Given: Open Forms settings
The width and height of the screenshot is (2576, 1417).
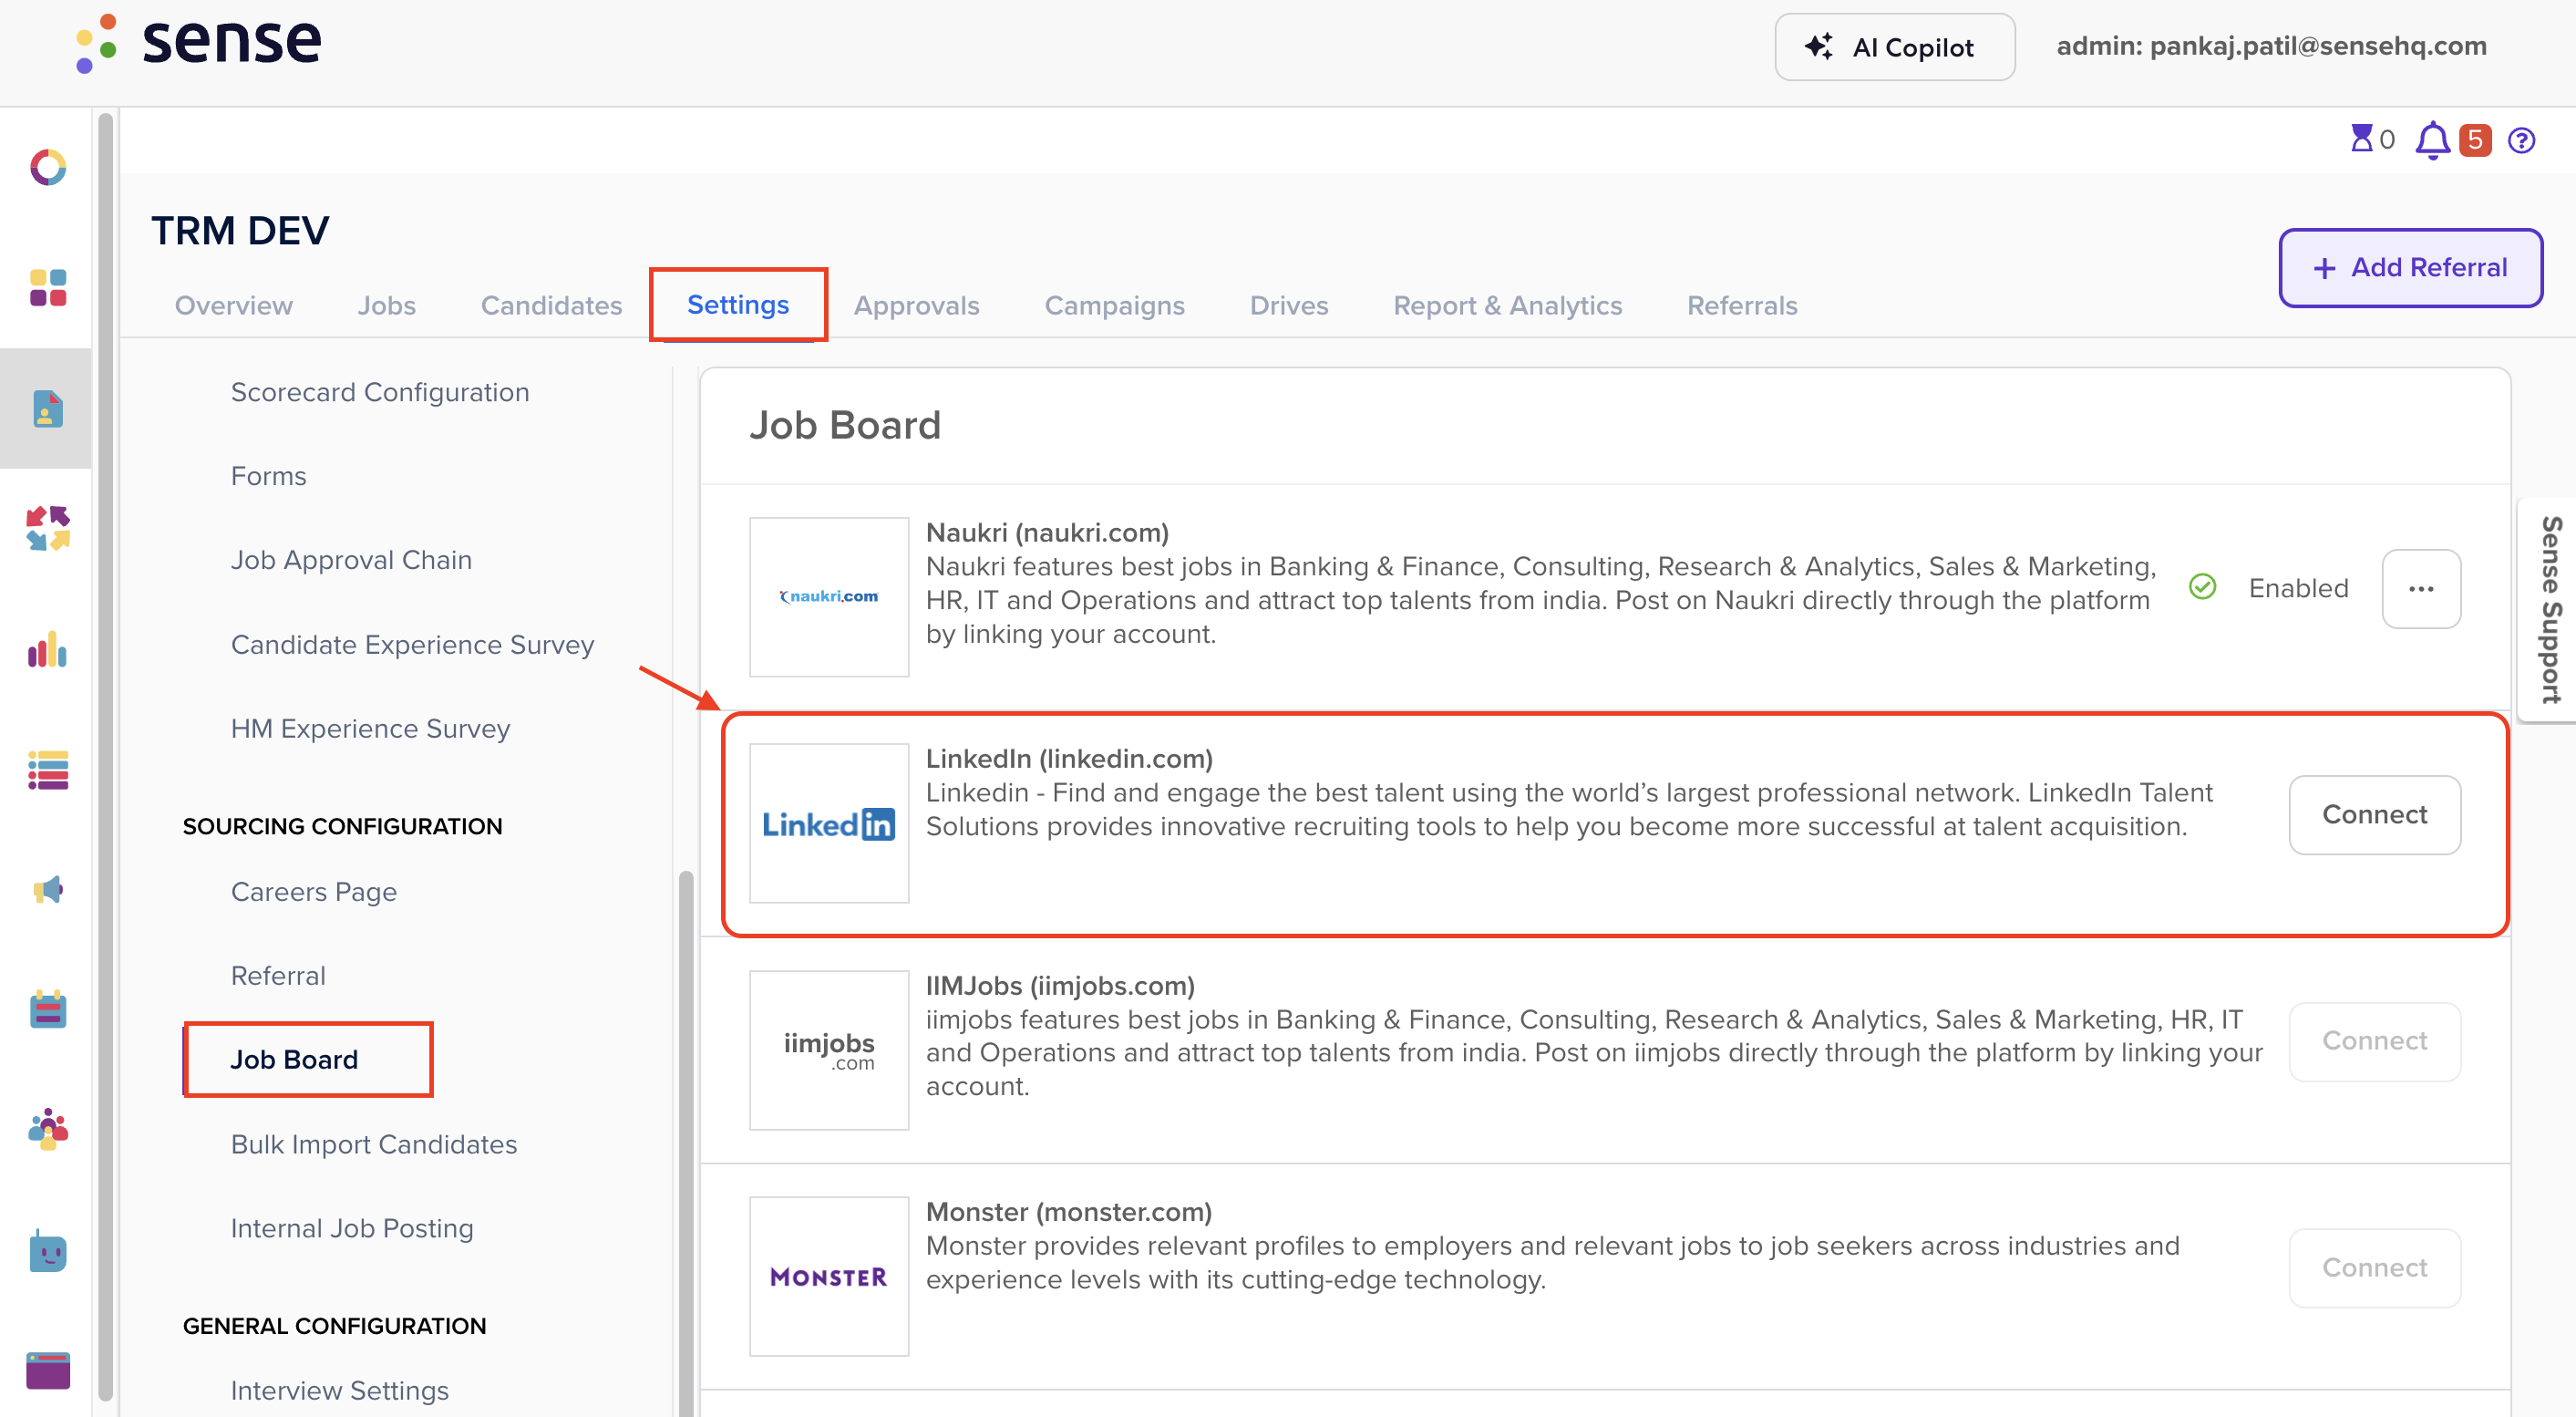Looking at the screenshot, I should 268,476.
